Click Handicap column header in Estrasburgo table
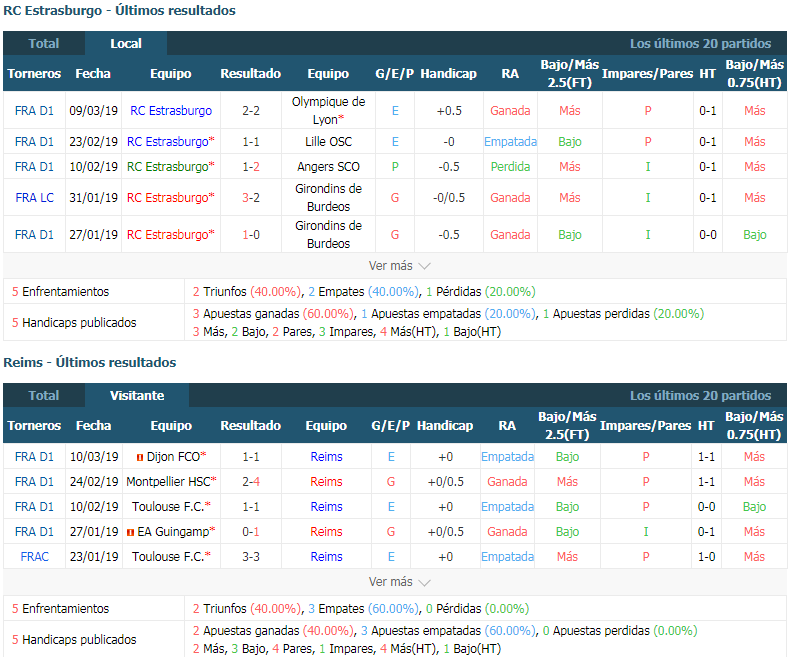Image resolution: width=789 pixels, height=657 pixels. click(x=448, y=73)
